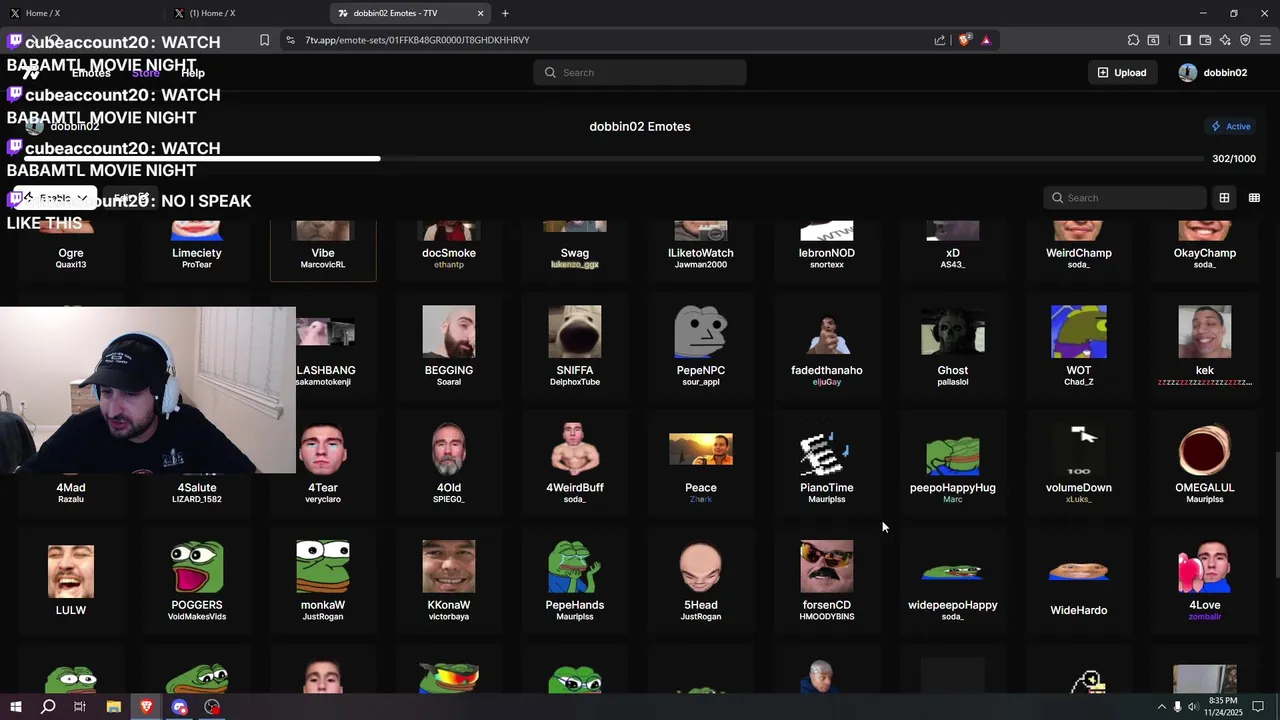Open the POGGERS emote
The width and height of the screenshot is (1280, 720).
coord(197,581)
